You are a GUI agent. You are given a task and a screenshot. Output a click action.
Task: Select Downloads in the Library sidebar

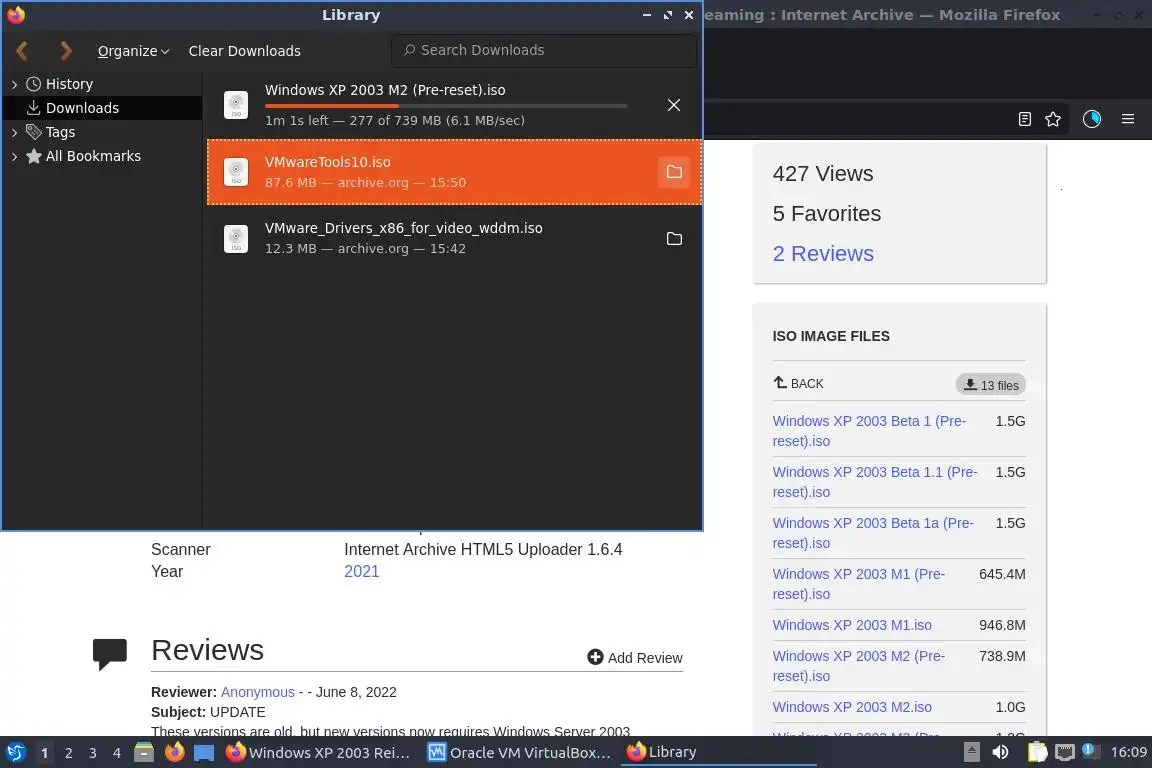click(102, 108)
